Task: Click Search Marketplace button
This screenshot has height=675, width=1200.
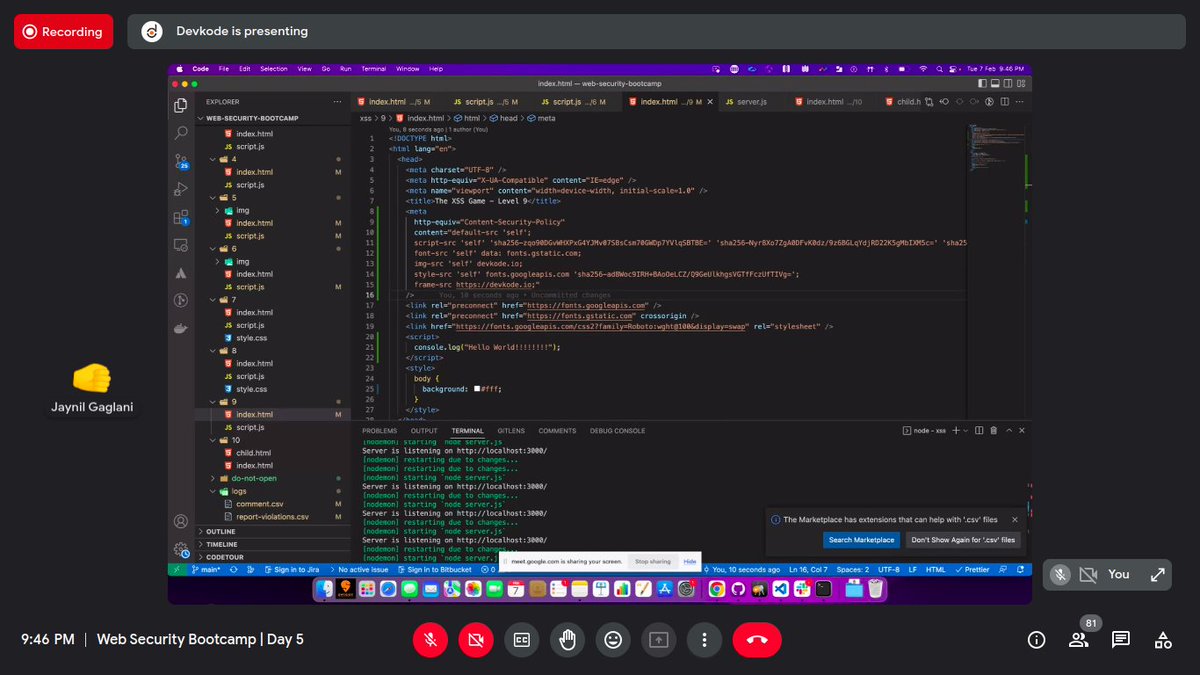Action: coord(861,540)
